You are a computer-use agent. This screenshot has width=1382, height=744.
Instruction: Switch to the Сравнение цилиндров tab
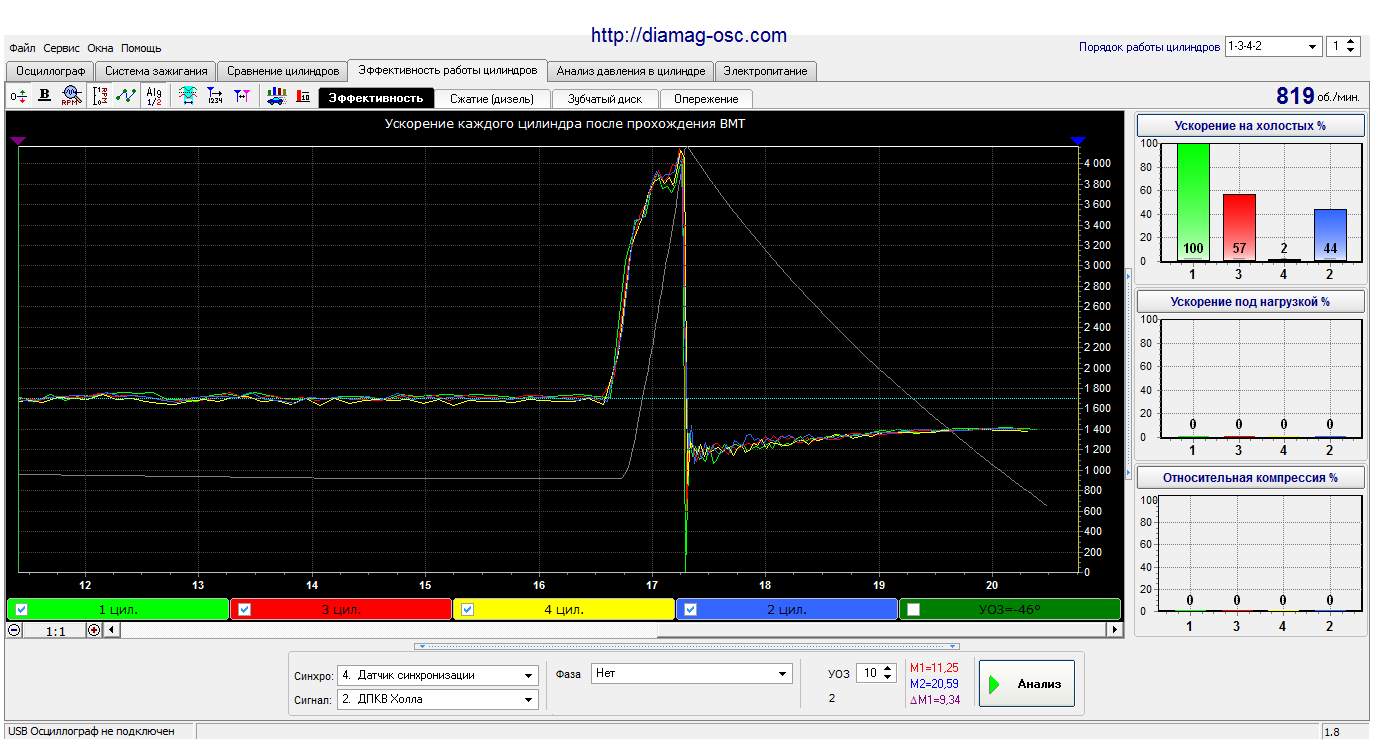point(283,71)
